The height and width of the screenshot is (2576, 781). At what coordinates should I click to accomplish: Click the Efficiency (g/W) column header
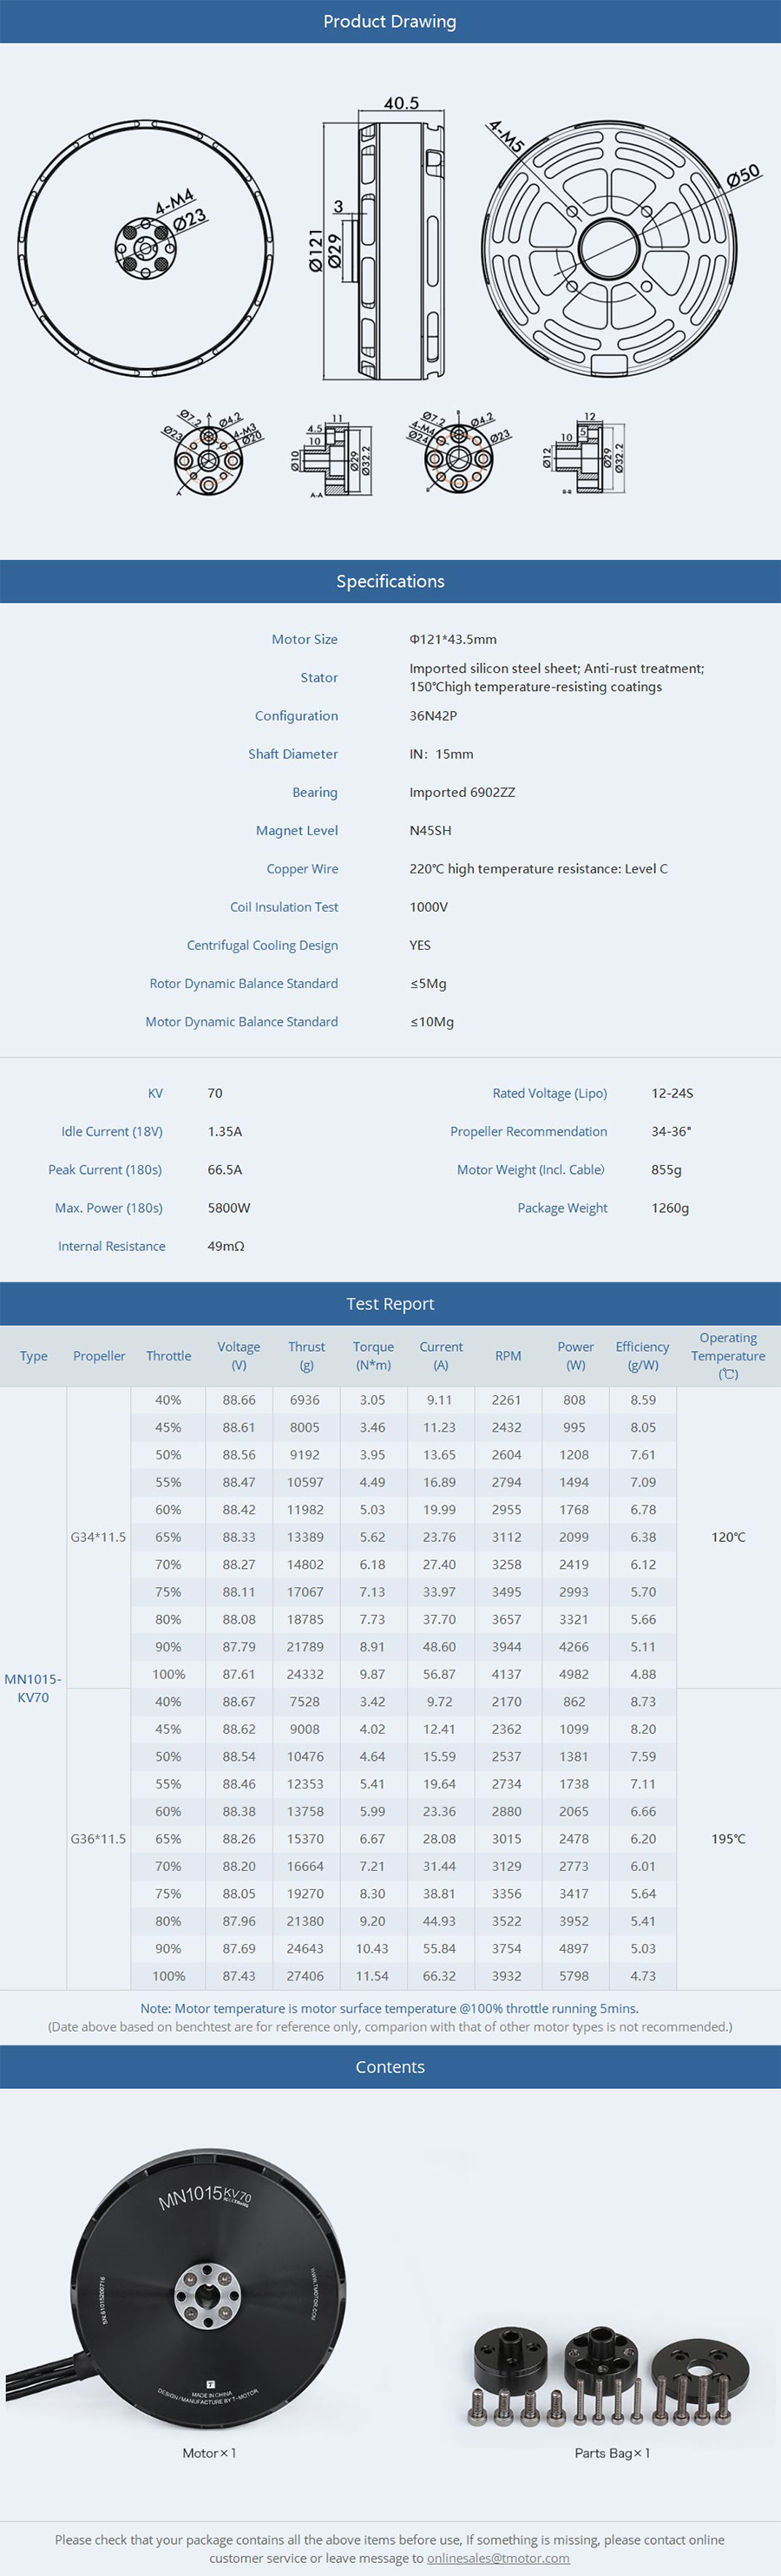pos(642,1356)
